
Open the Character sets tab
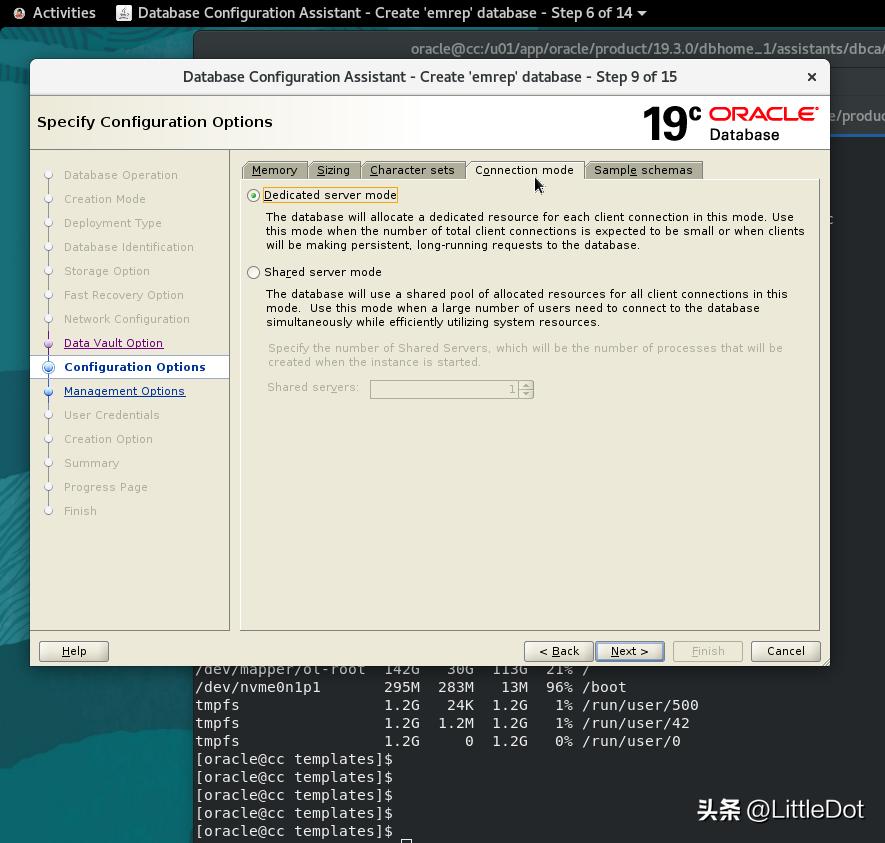(x=412, y=170)
